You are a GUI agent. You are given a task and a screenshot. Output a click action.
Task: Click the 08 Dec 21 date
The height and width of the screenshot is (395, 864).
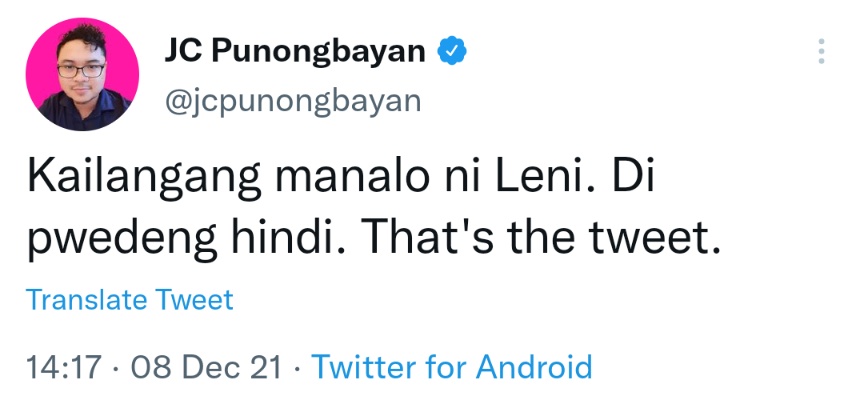point(206,367)
